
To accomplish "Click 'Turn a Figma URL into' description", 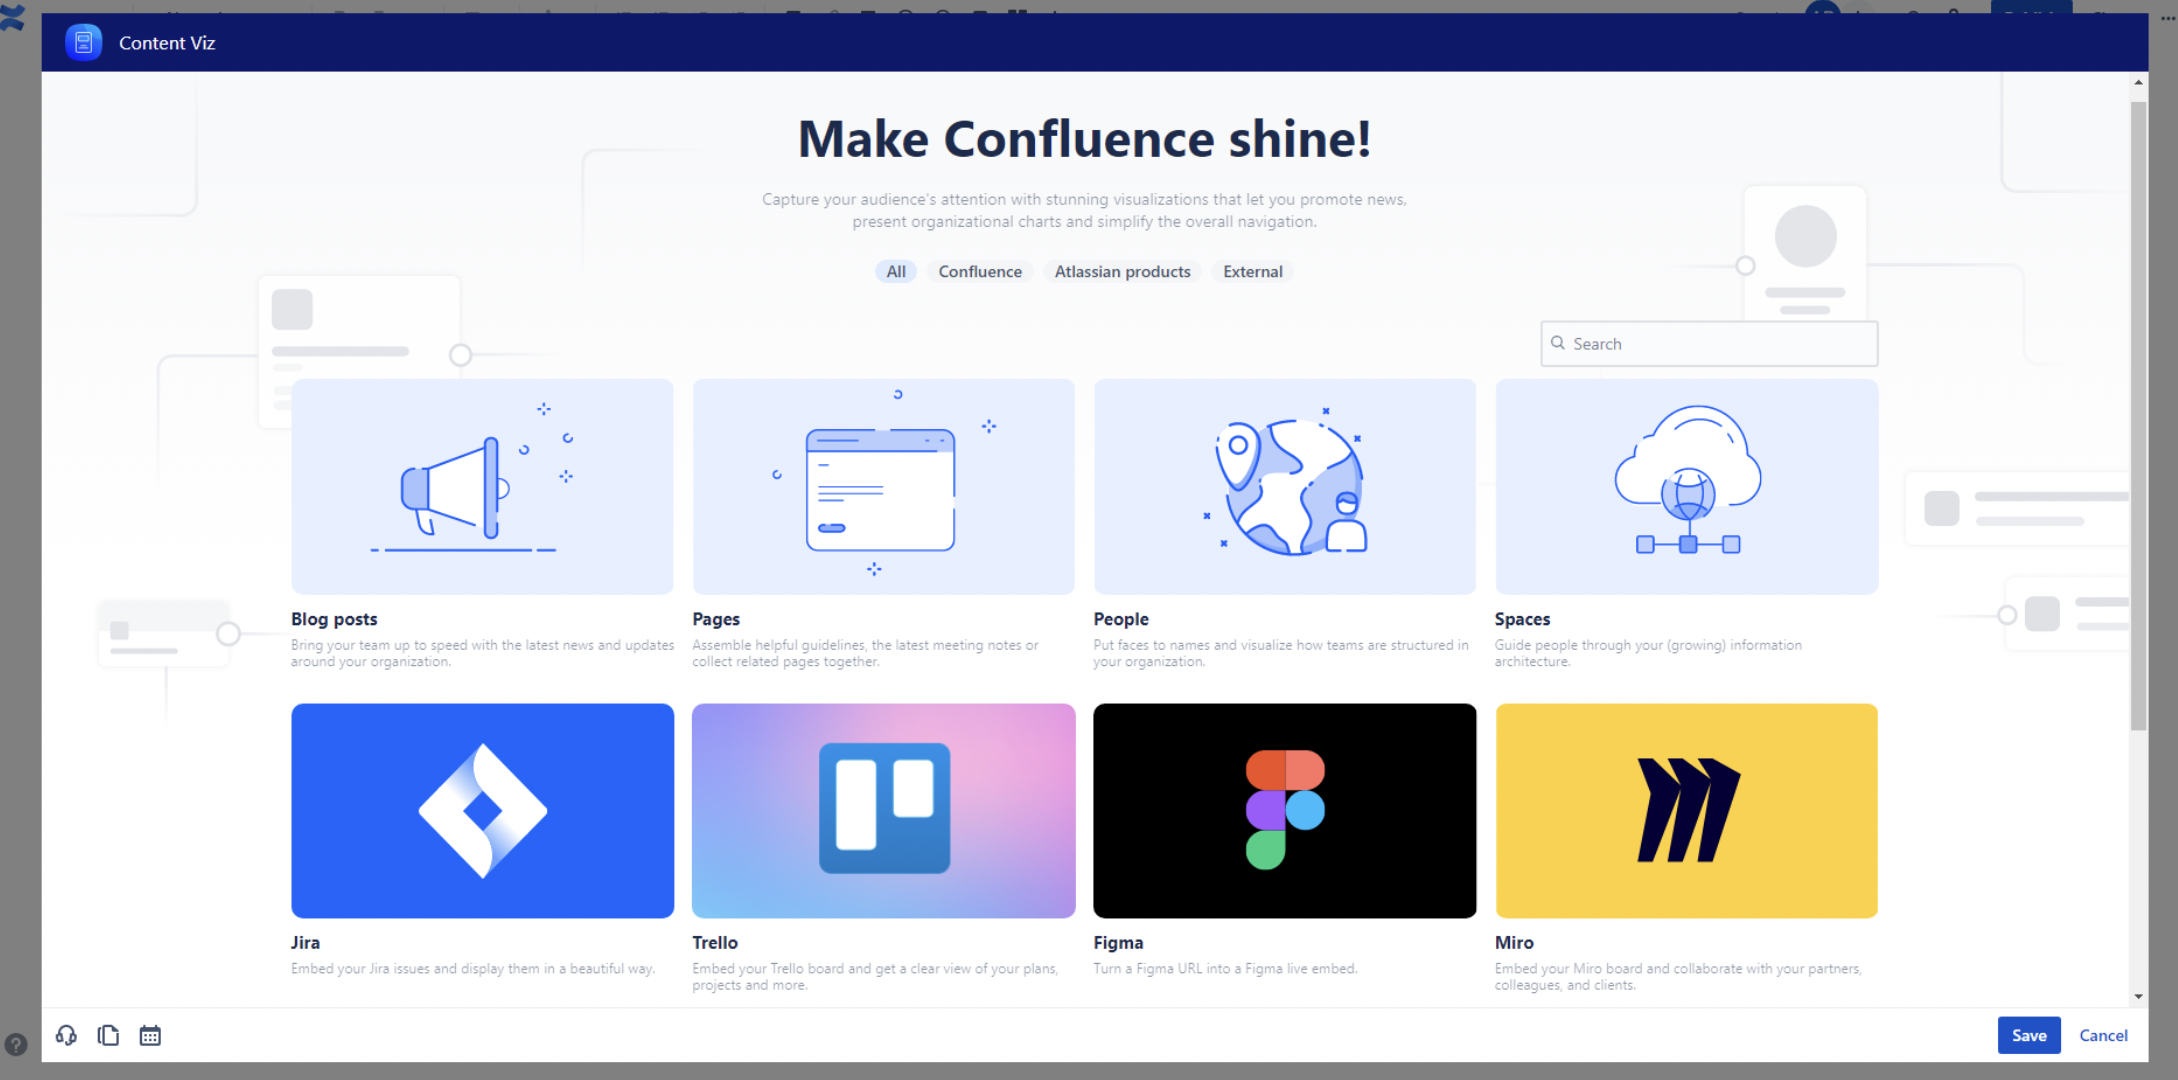I will coord(1225,968).
